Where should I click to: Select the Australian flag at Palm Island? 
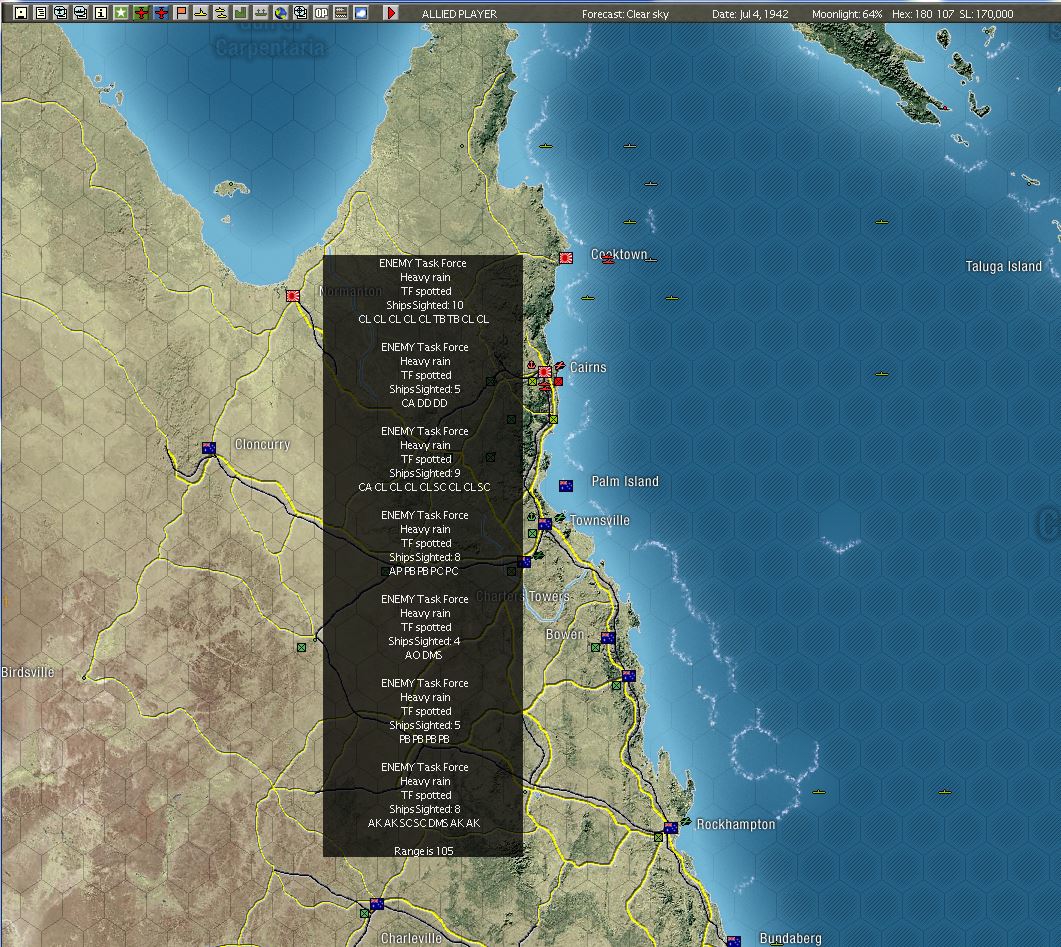(566, 486)
